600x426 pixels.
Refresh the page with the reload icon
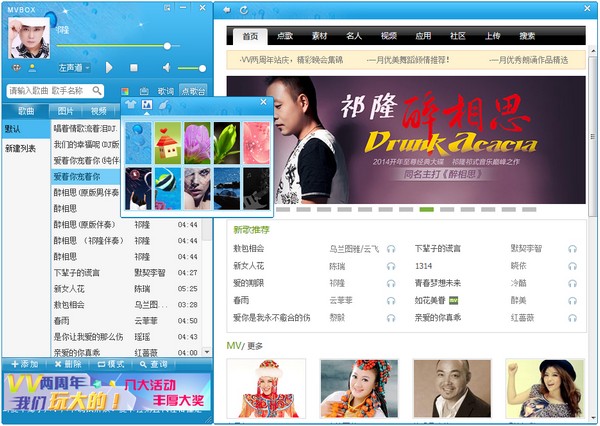coord(244,10)
